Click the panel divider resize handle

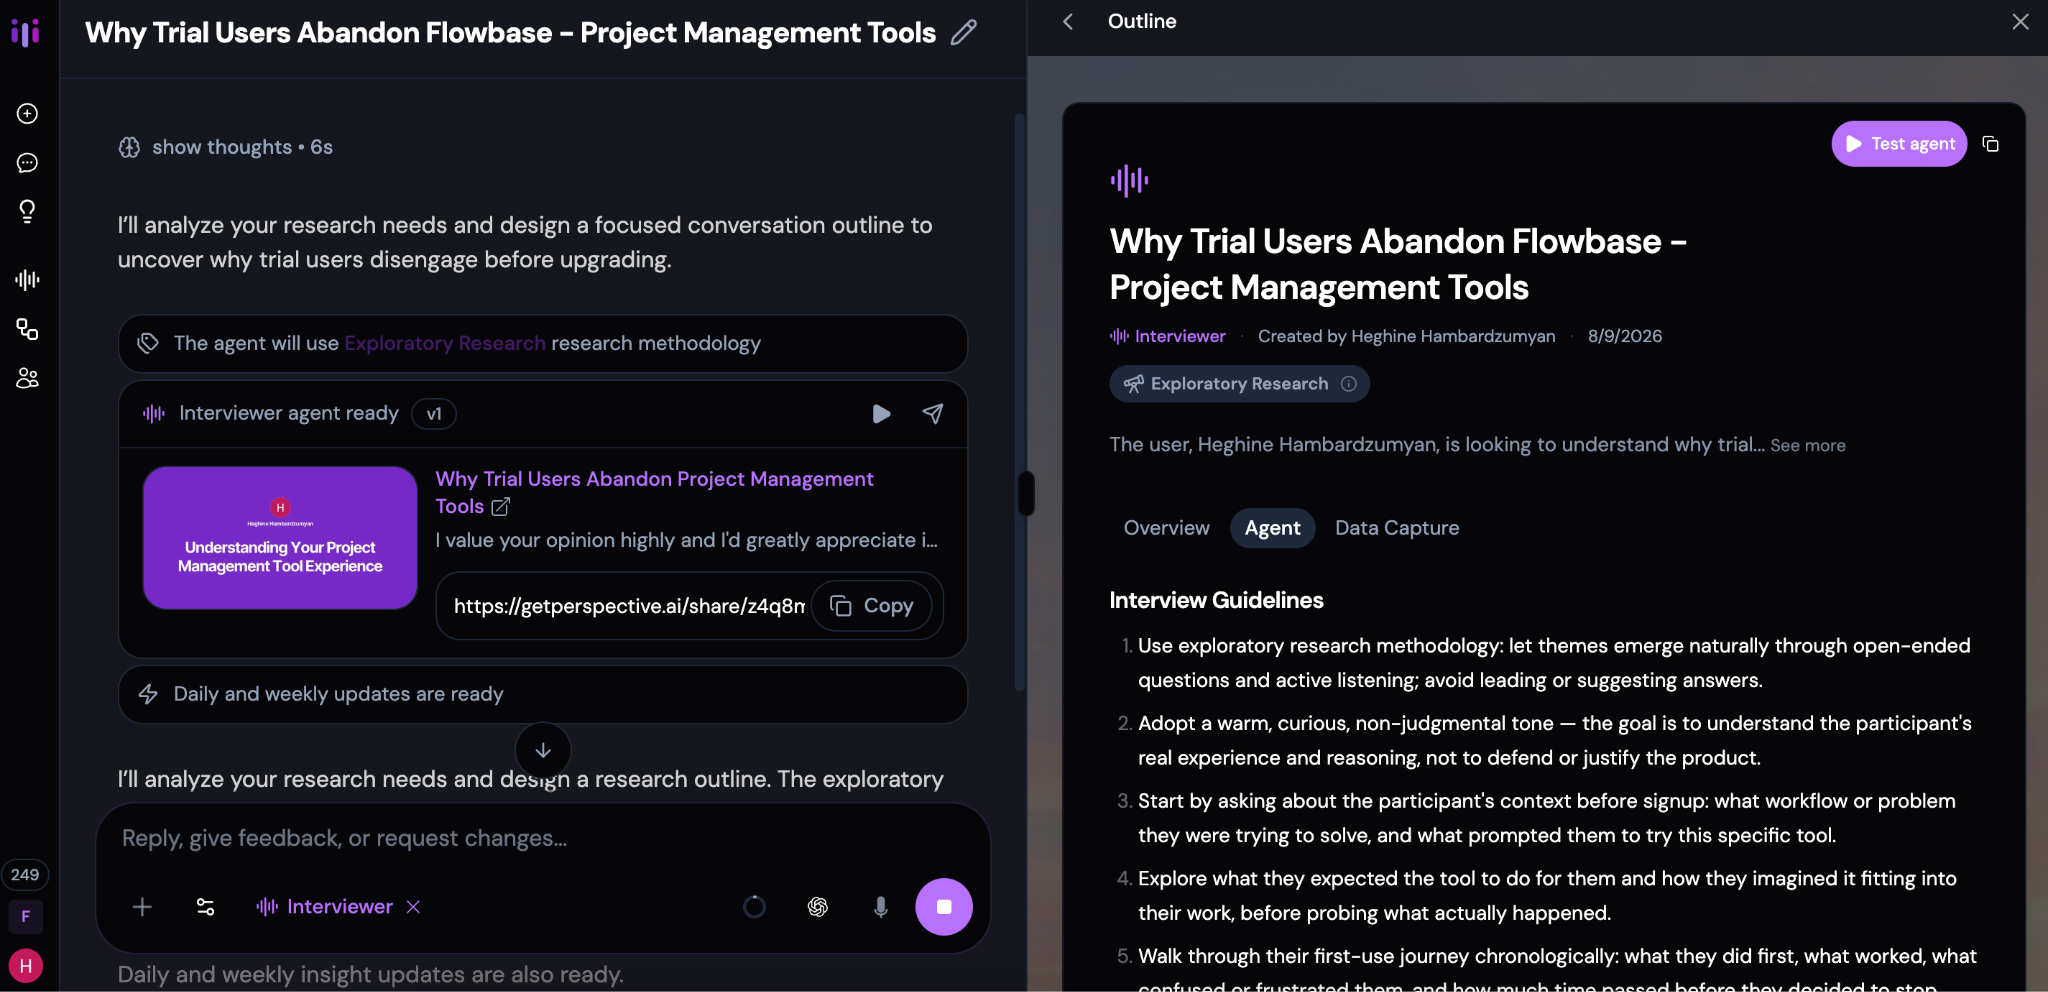[x=1026, y=494]
